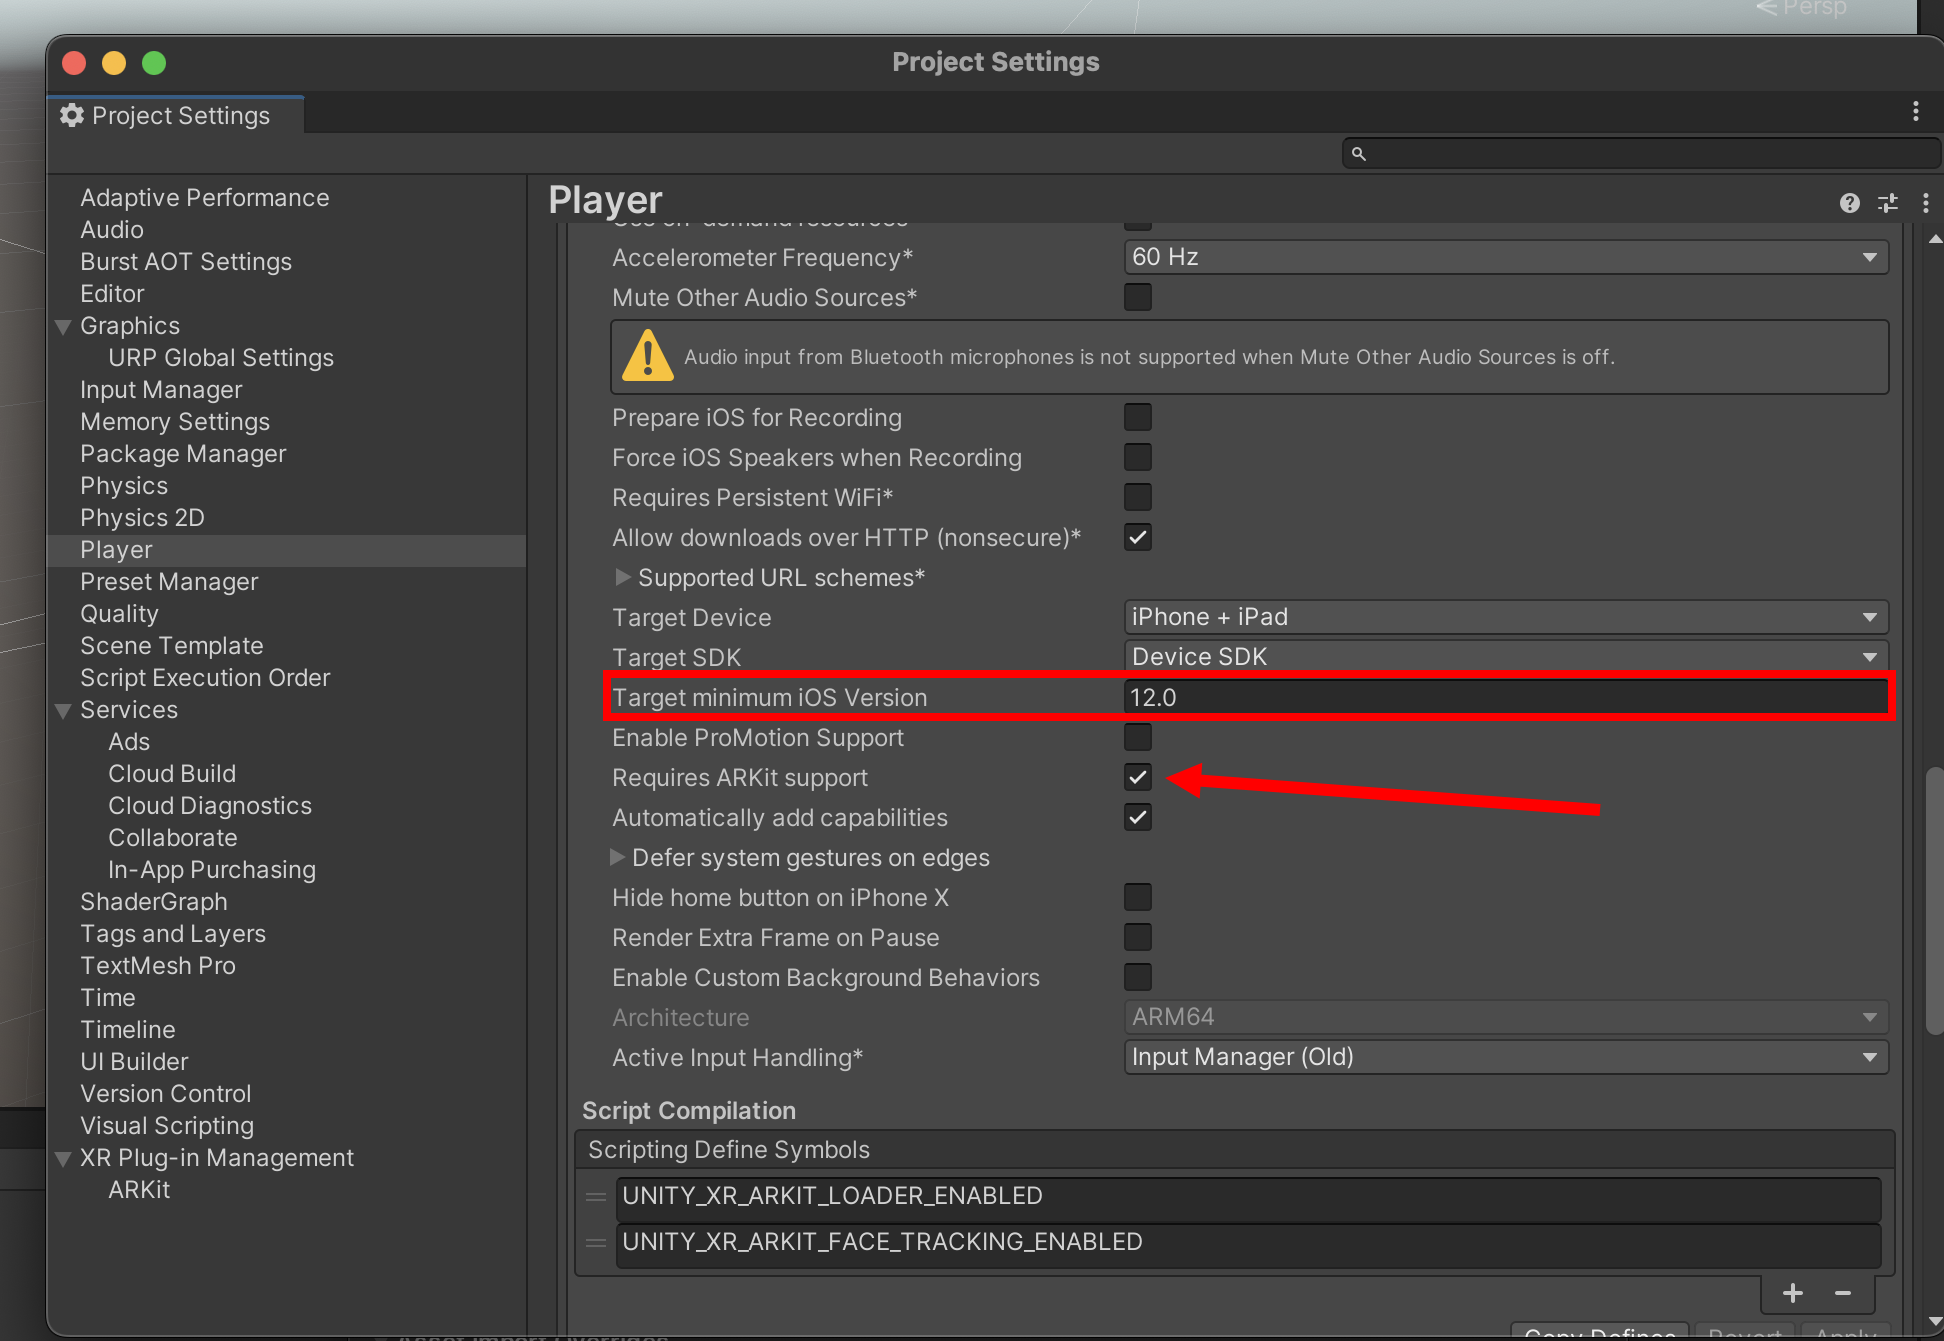This screenshot has height=1341, width=1944.
Task: Enable Mute Other Audio Sources checkbox
Action: pos(1137,297)
